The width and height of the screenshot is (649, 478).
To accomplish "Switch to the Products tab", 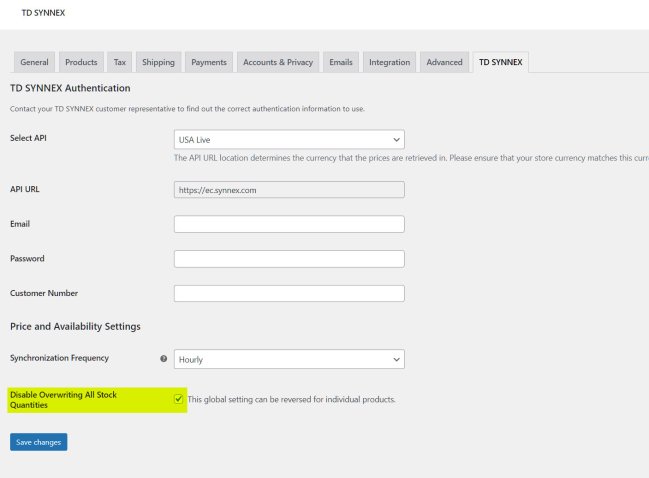I will coord(81,62).
